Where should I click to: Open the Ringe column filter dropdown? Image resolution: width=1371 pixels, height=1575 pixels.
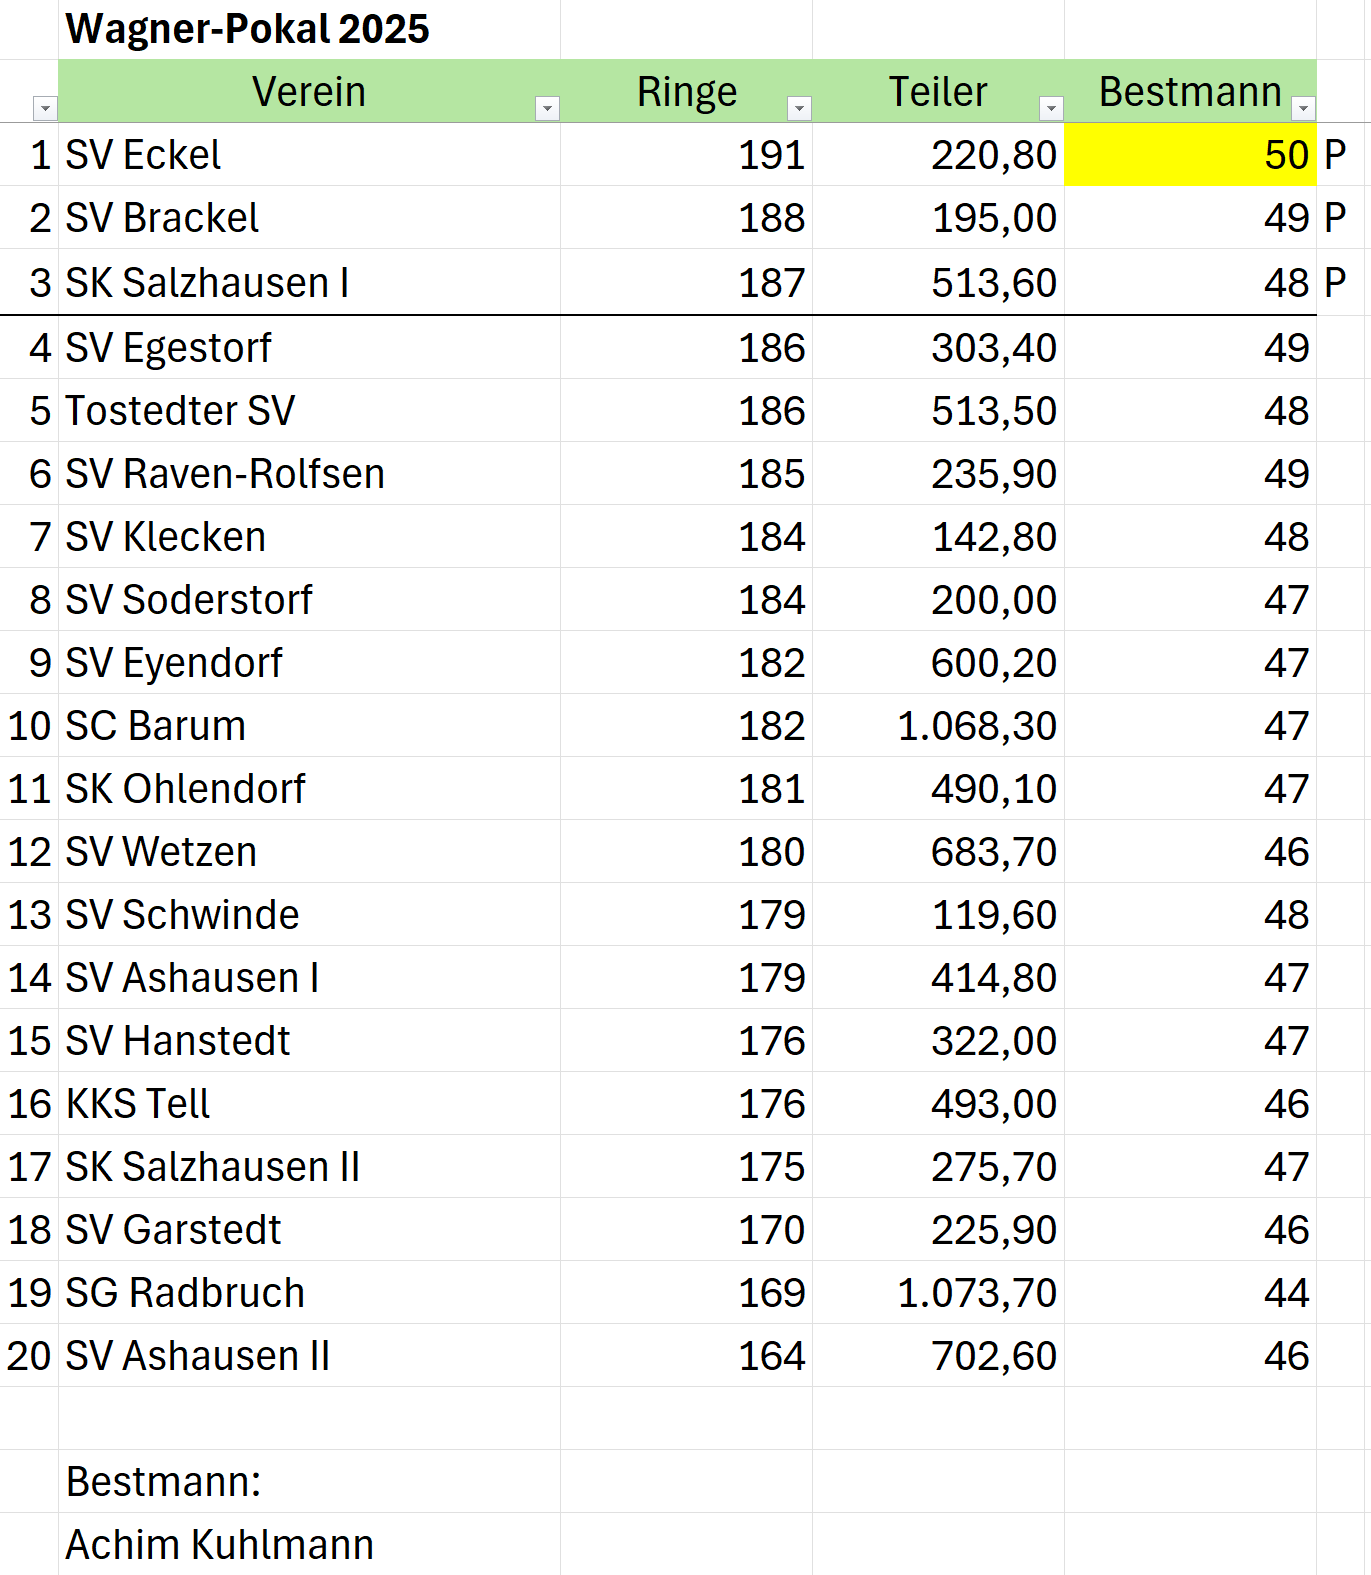pos(799,108)
